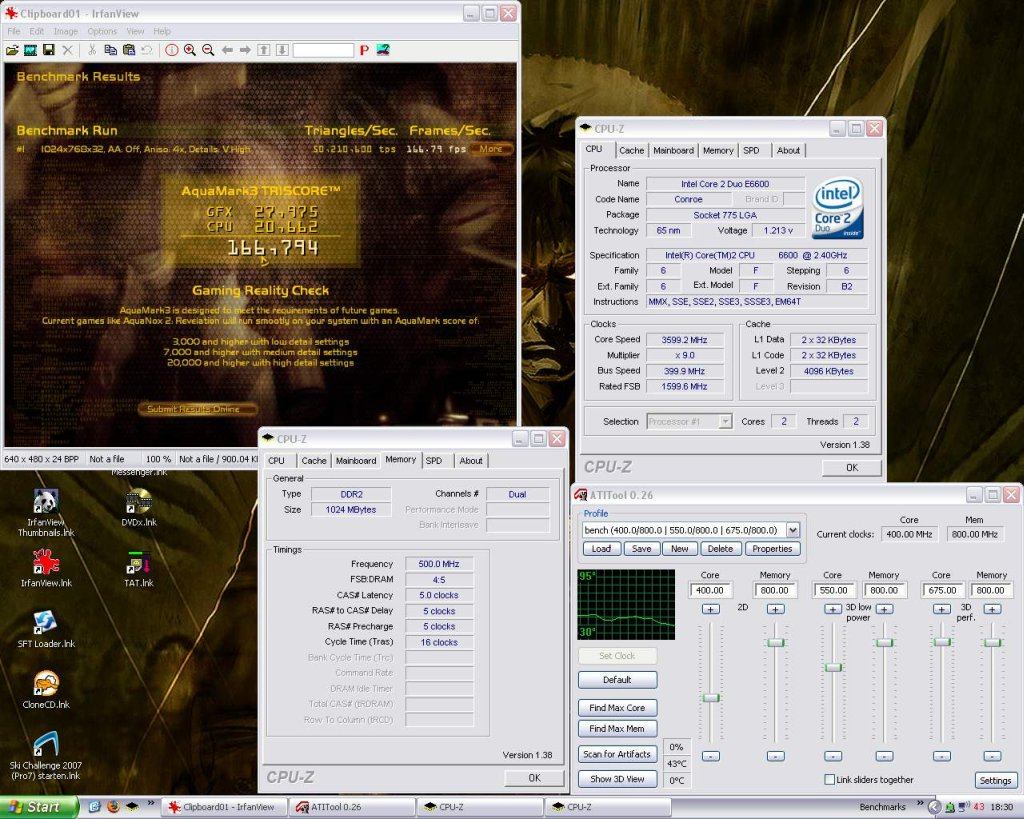
Task: Open SFT Loader.lnk desktop shortcut
Action: click(46, 629)
